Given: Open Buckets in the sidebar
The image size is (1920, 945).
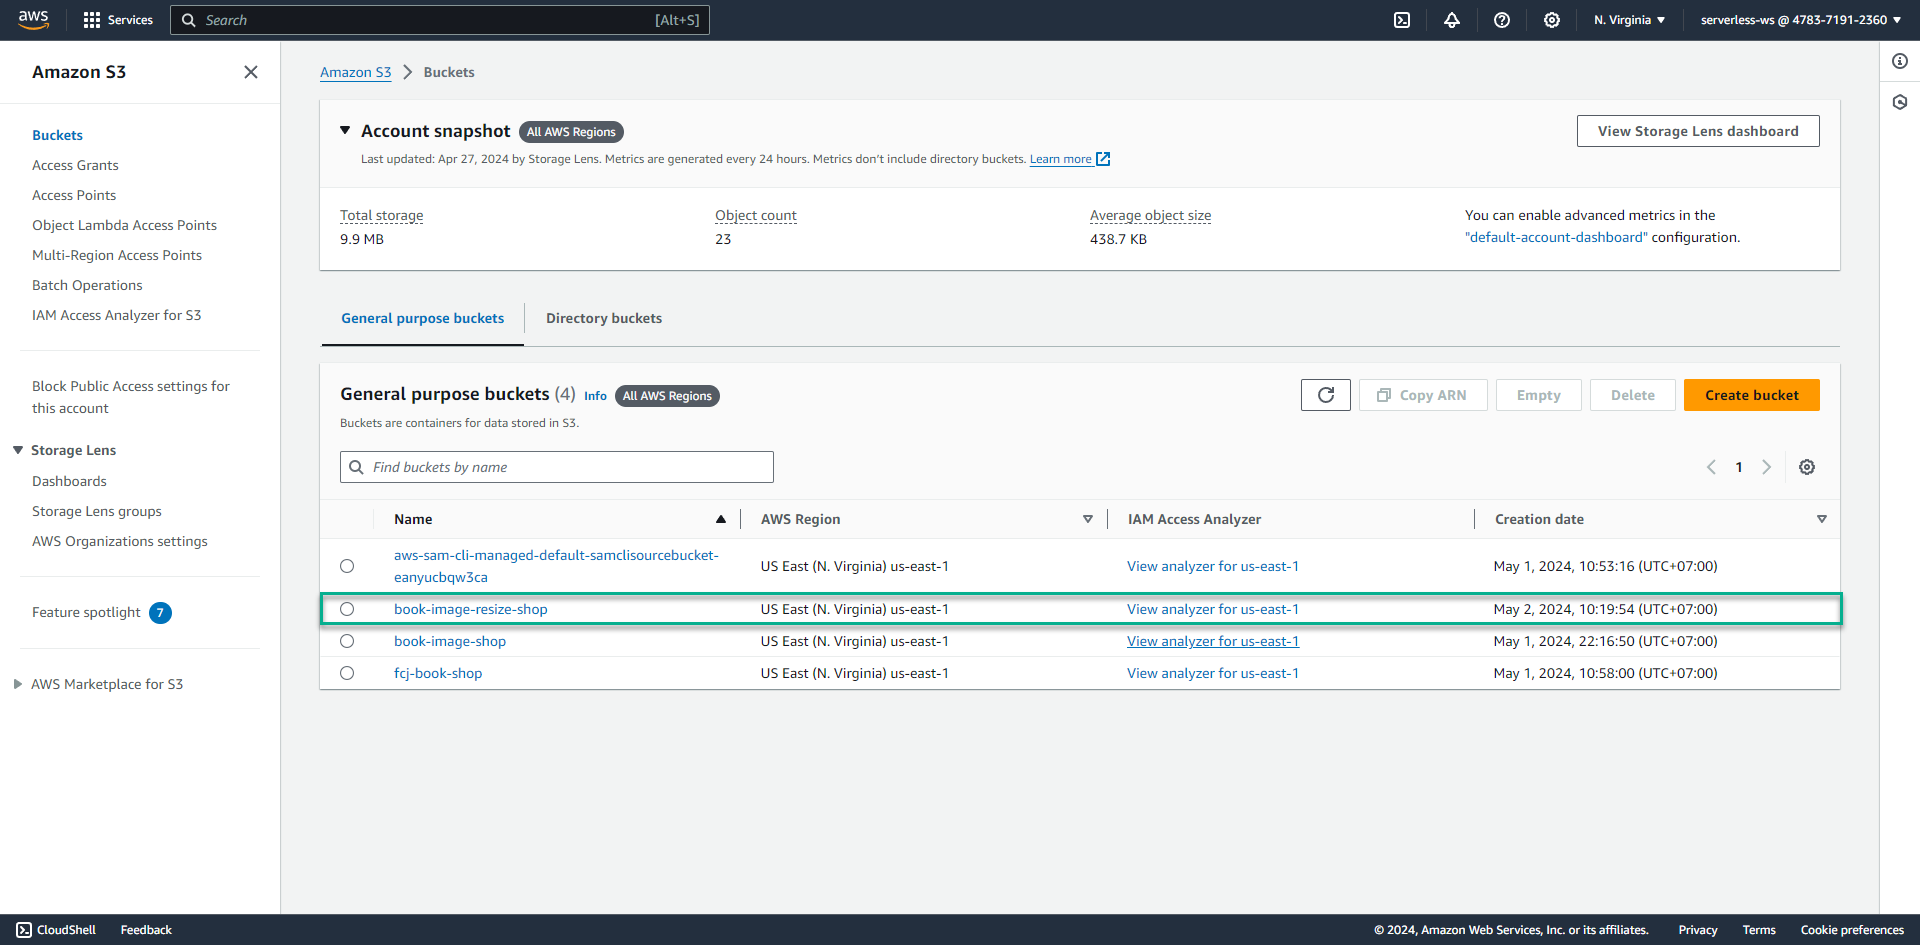Looking at the screenshot, I should [x=57, y=135].
